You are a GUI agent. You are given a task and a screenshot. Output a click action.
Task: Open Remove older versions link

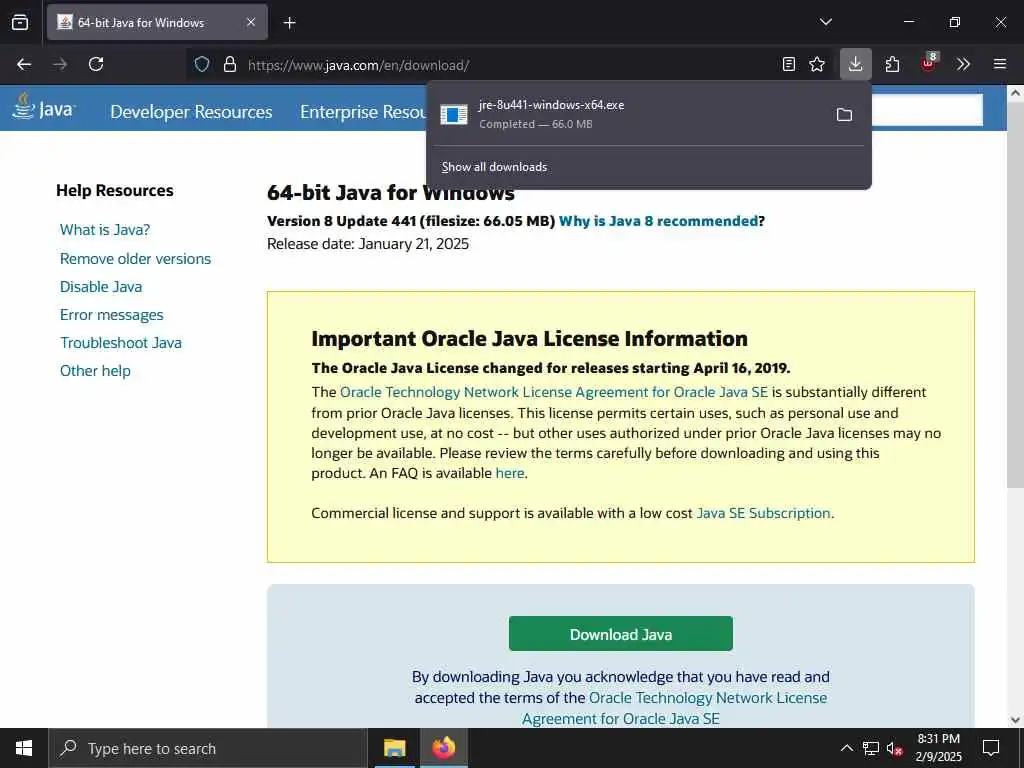(x=135, y=259)
